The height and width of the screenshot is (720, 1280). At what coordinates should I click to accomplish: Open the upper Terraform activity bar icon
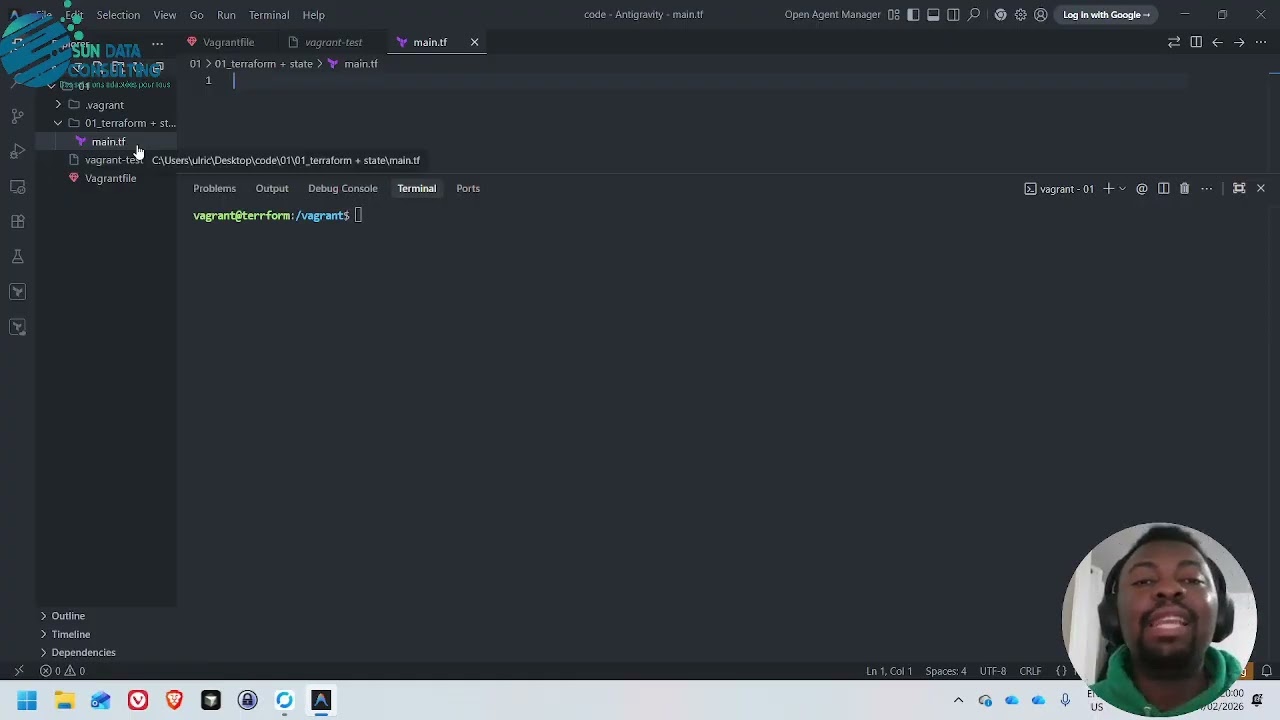pyautogui.click(x=17, y=292)
